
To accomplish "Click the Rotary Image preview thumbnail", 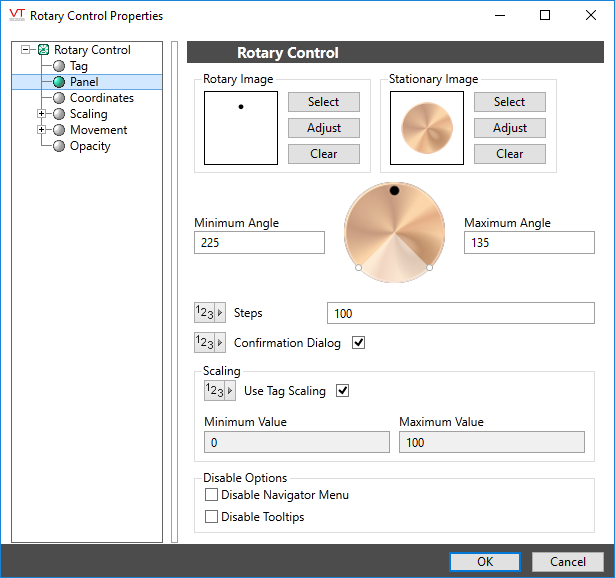I will 240,128.
